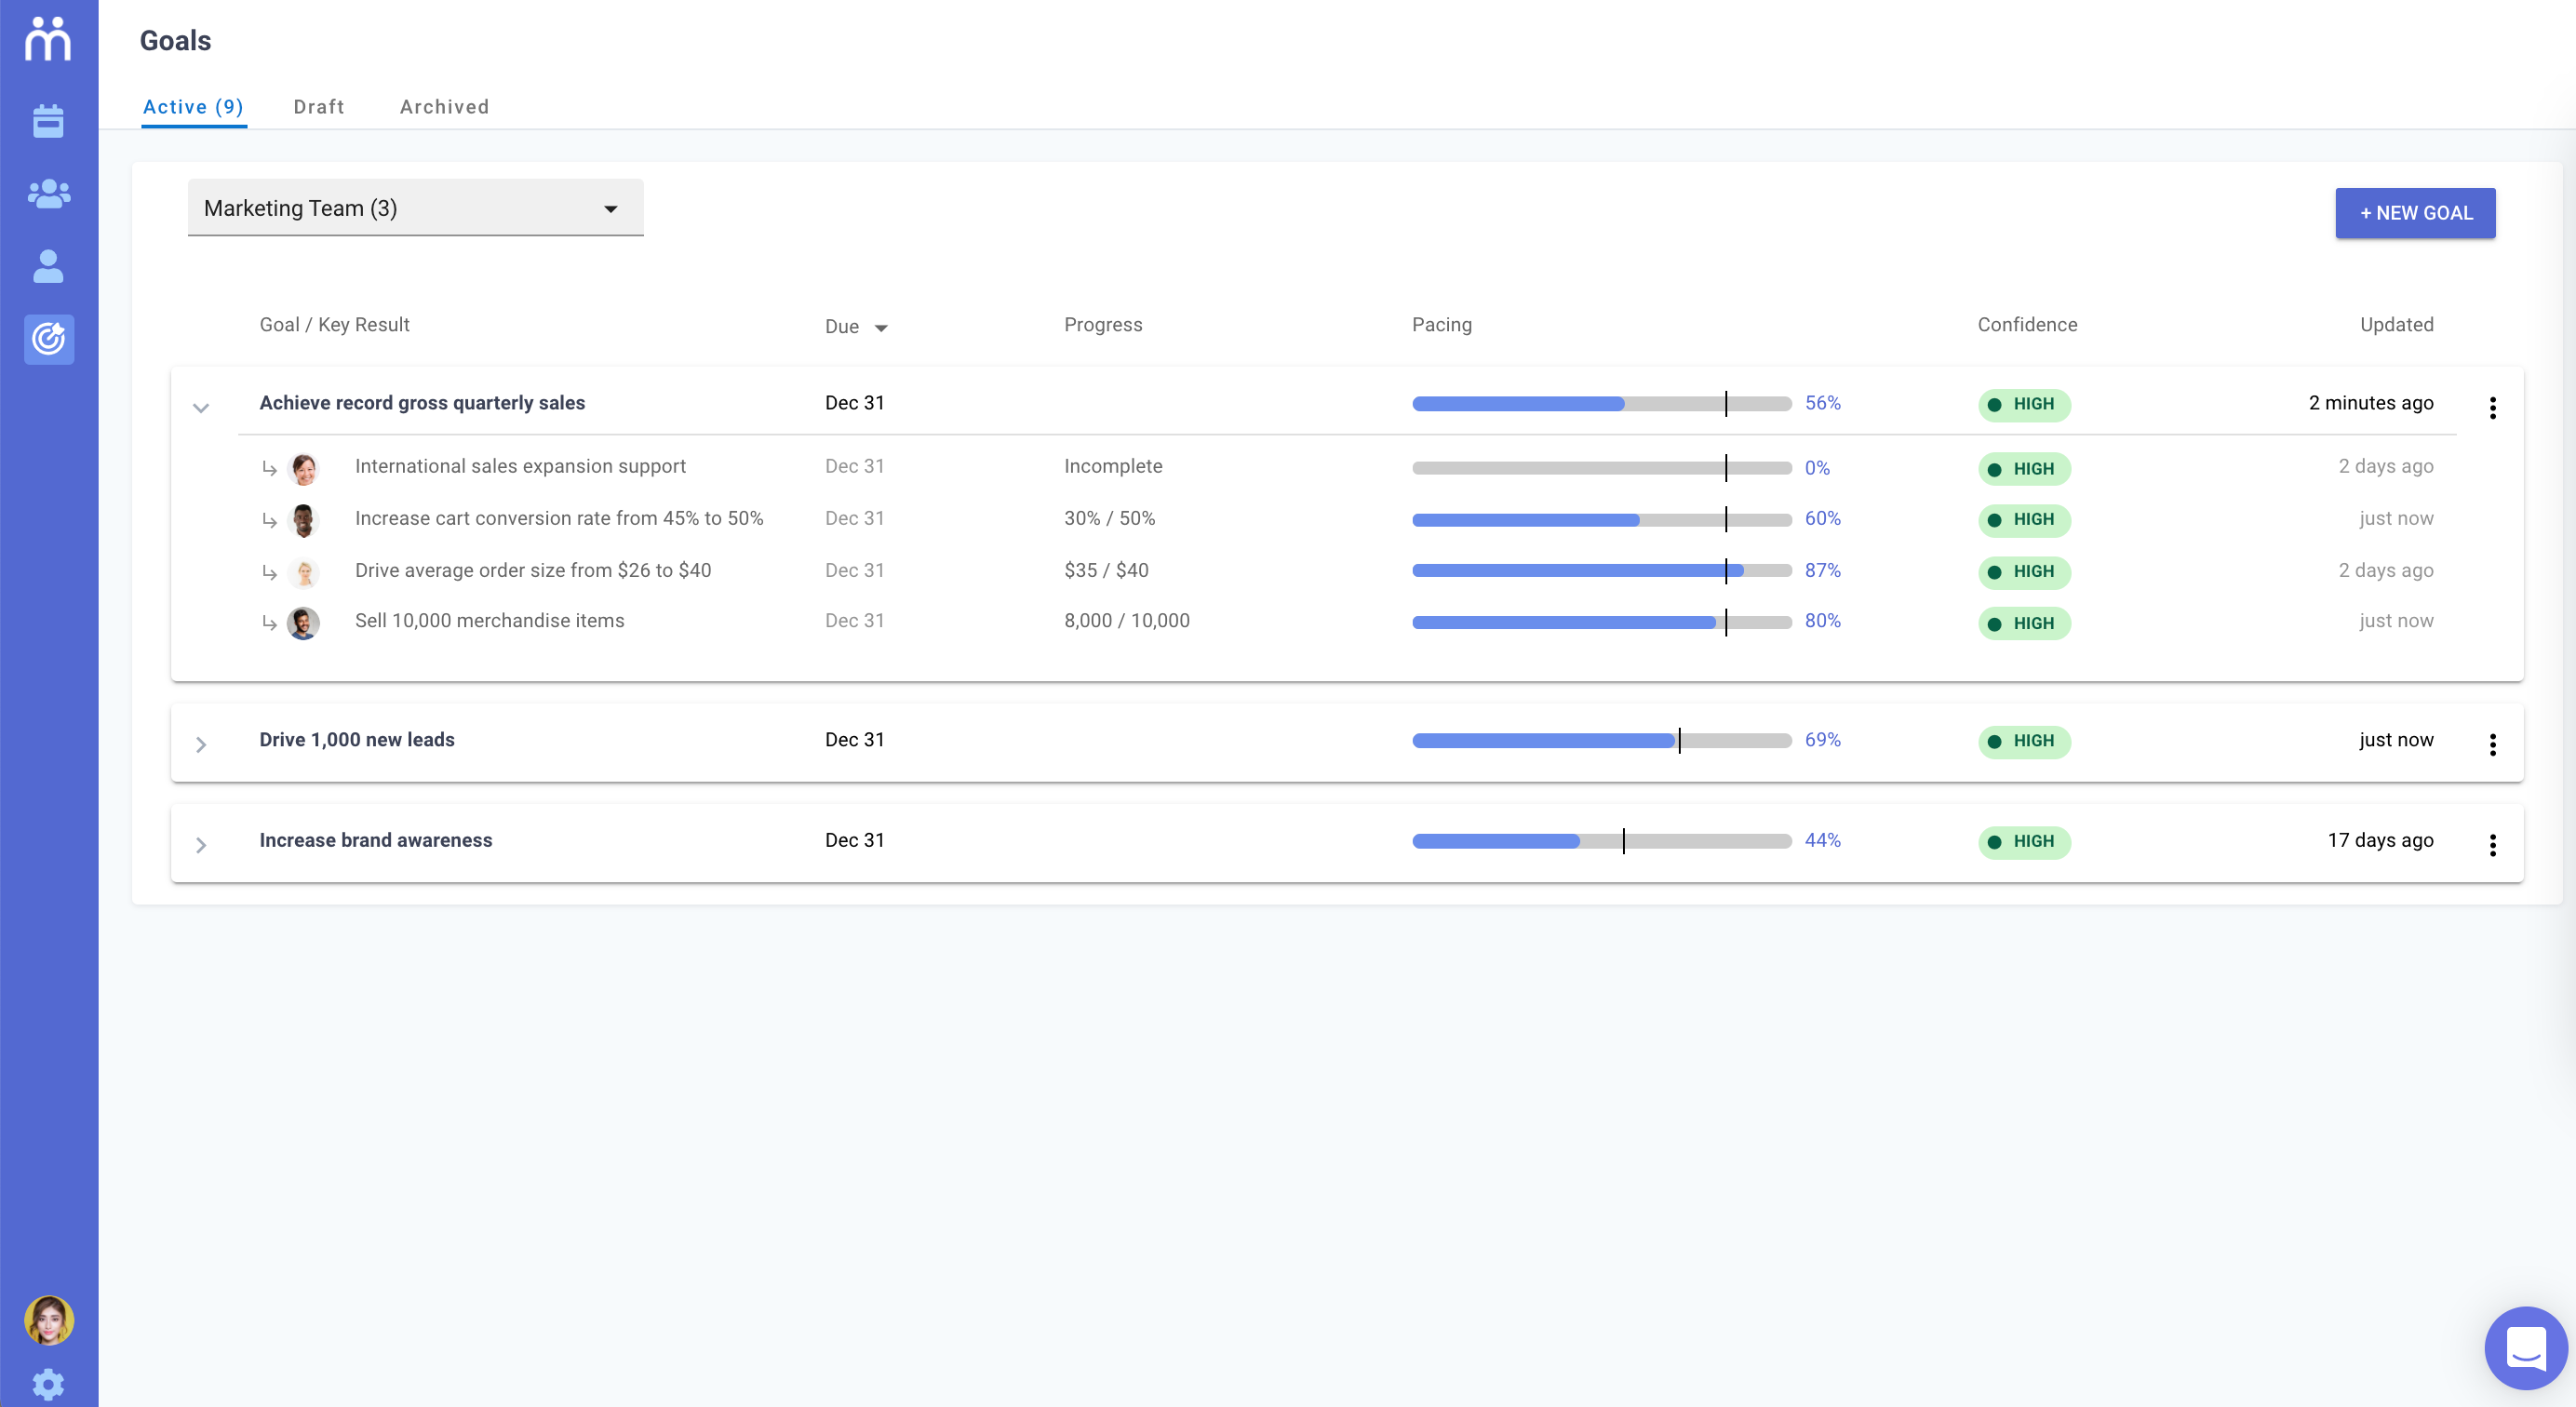Open the calendar icon in sidebar
2576x1407 pixels.
point(48,121)
